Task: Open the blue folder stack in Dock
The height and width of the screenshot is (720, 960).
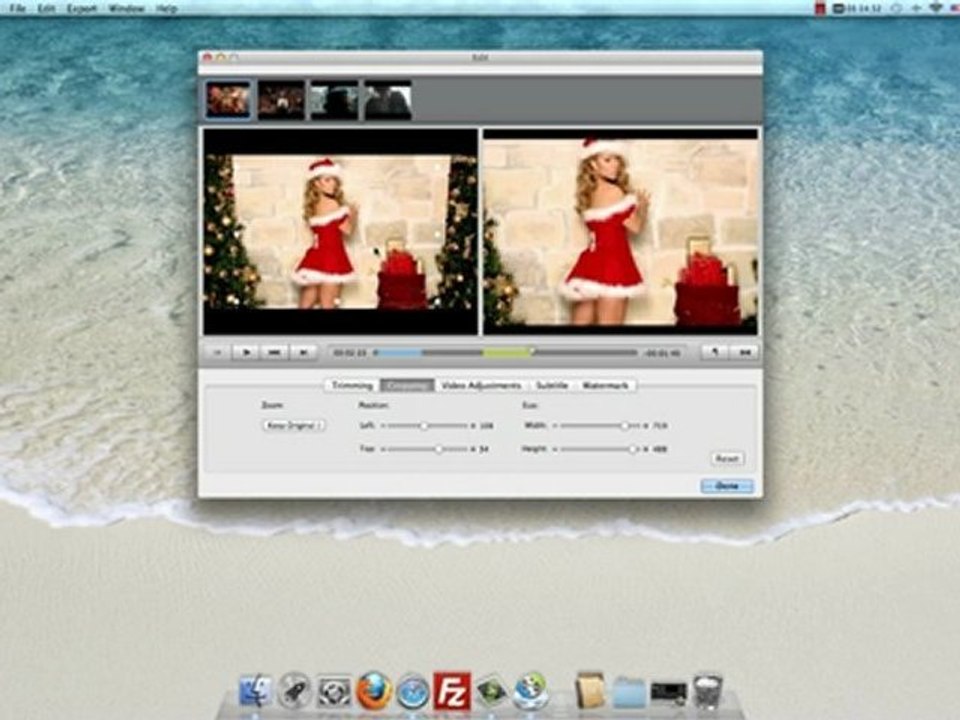Action: click(x=629, y=692)
